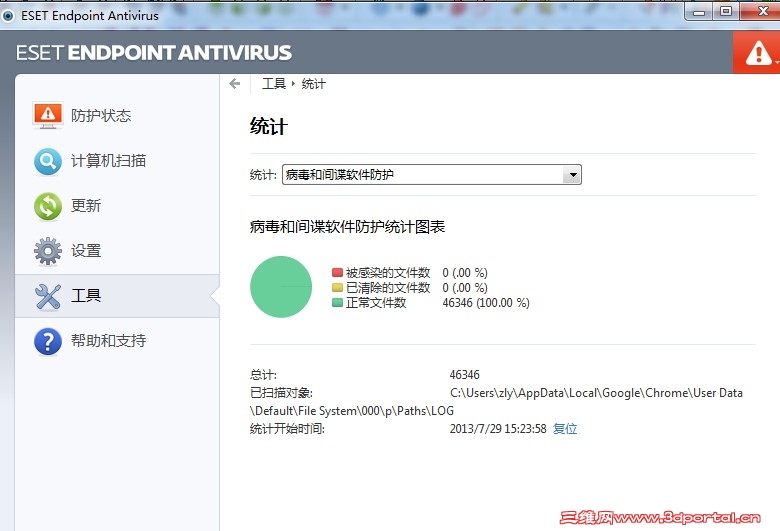Open the 统计 type dropdown arrow
Screen dimensions: 780x531
click(x=573, y=175)
